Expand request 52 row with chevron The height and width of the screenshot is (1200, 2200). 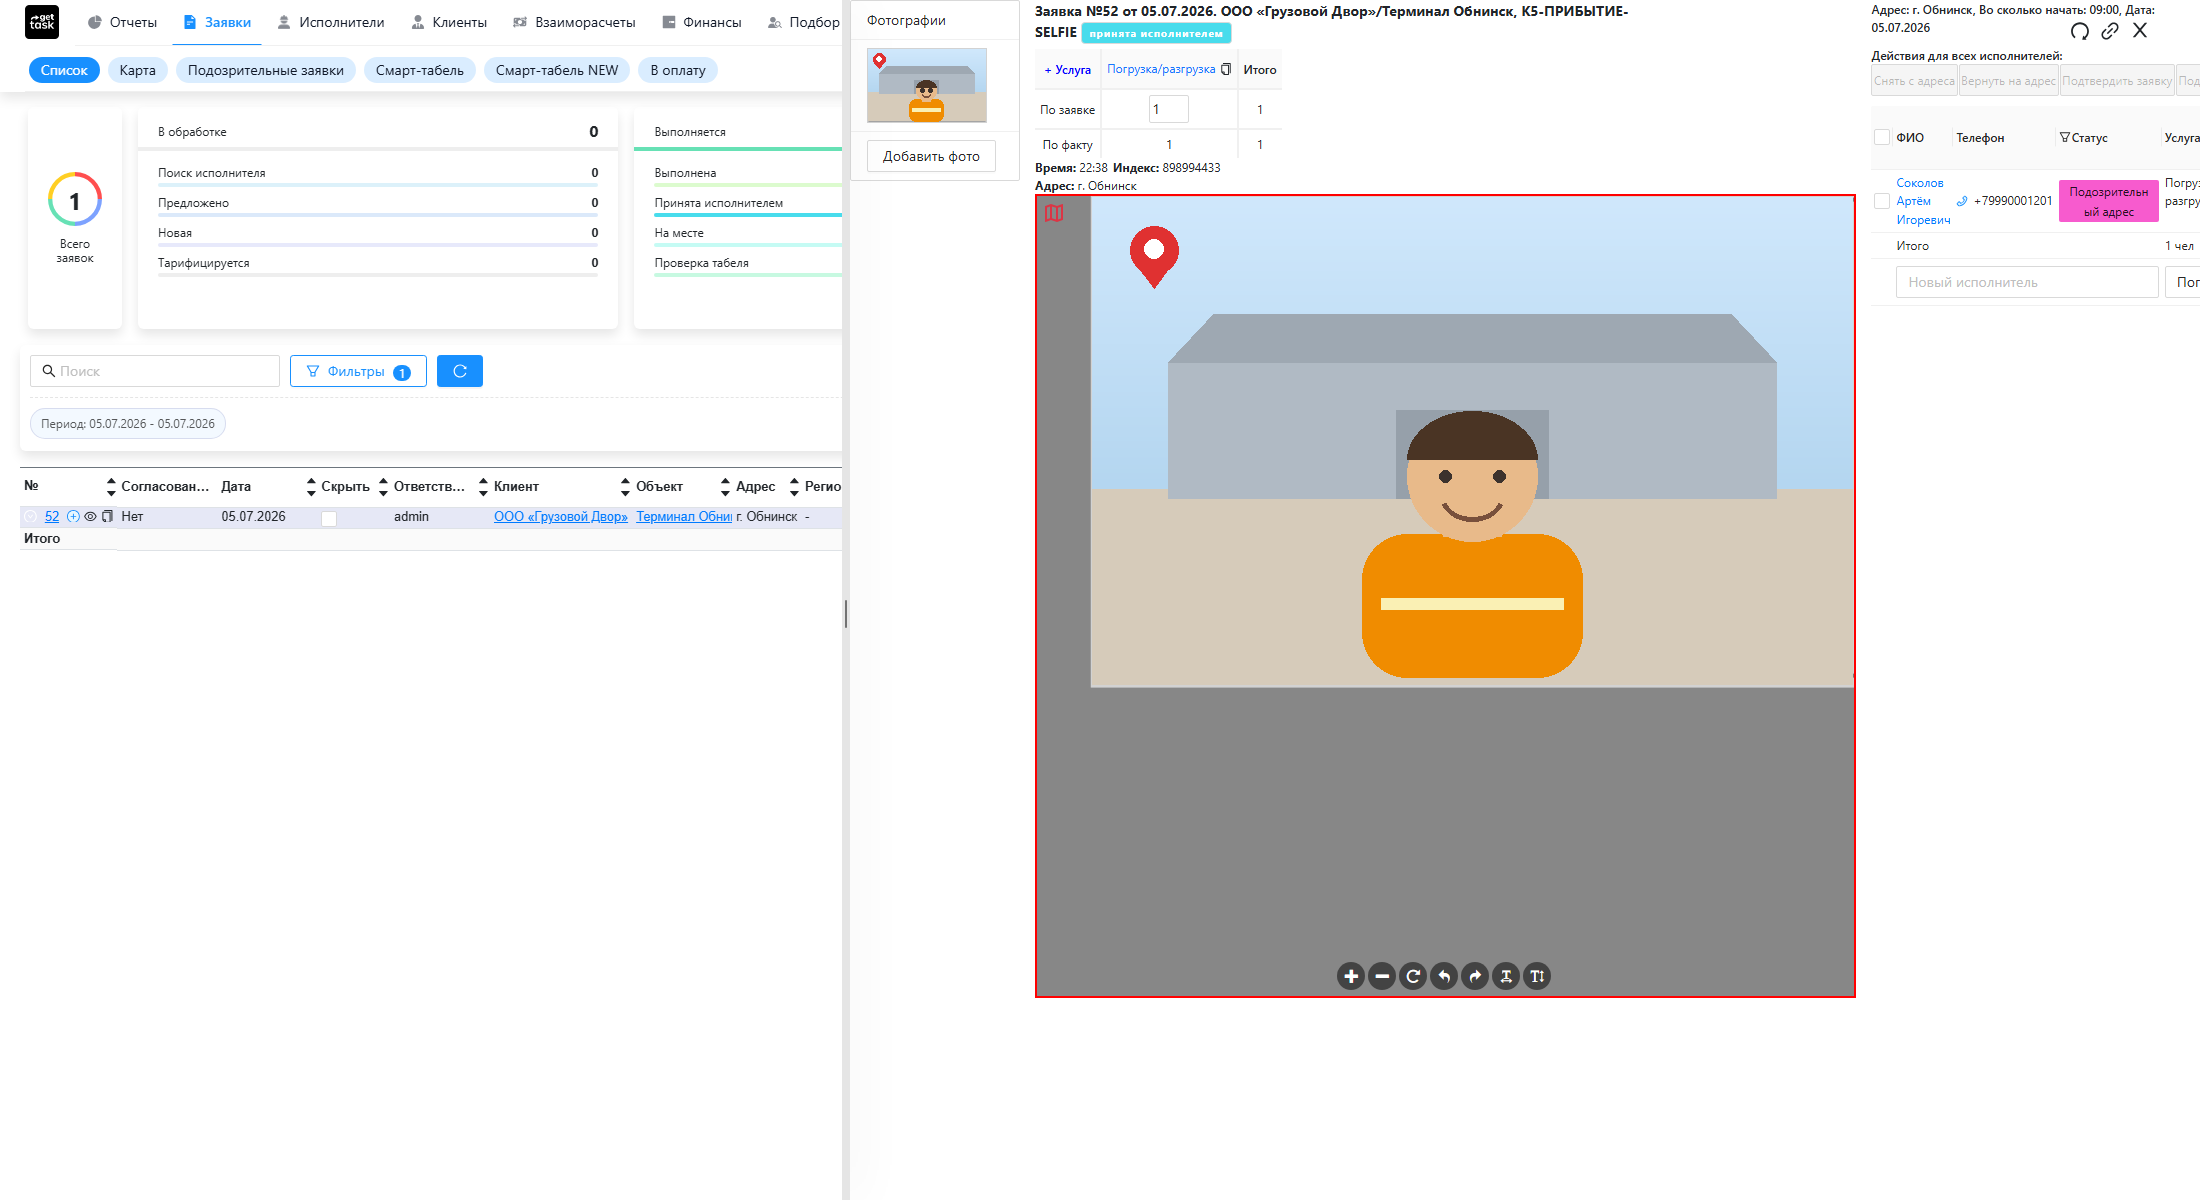pyautogui.click(x=31, y=517)
